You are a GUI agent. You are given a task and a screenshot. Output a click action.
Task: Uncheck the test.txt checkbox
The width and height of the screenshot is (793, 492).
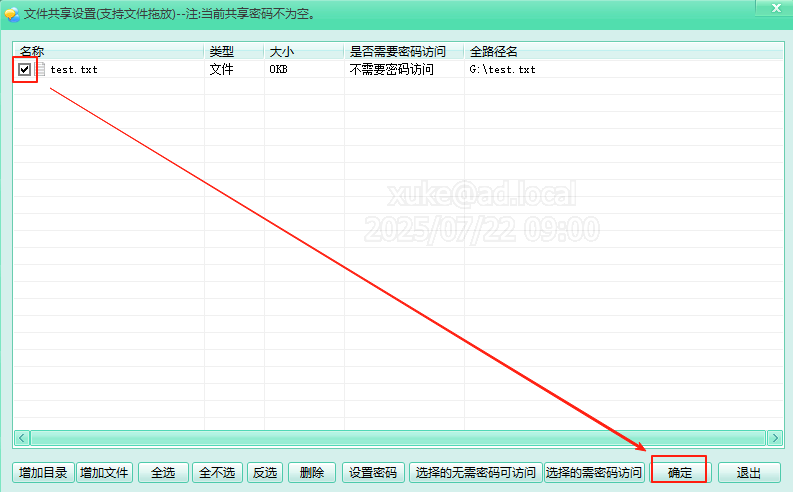click(25, 70)
